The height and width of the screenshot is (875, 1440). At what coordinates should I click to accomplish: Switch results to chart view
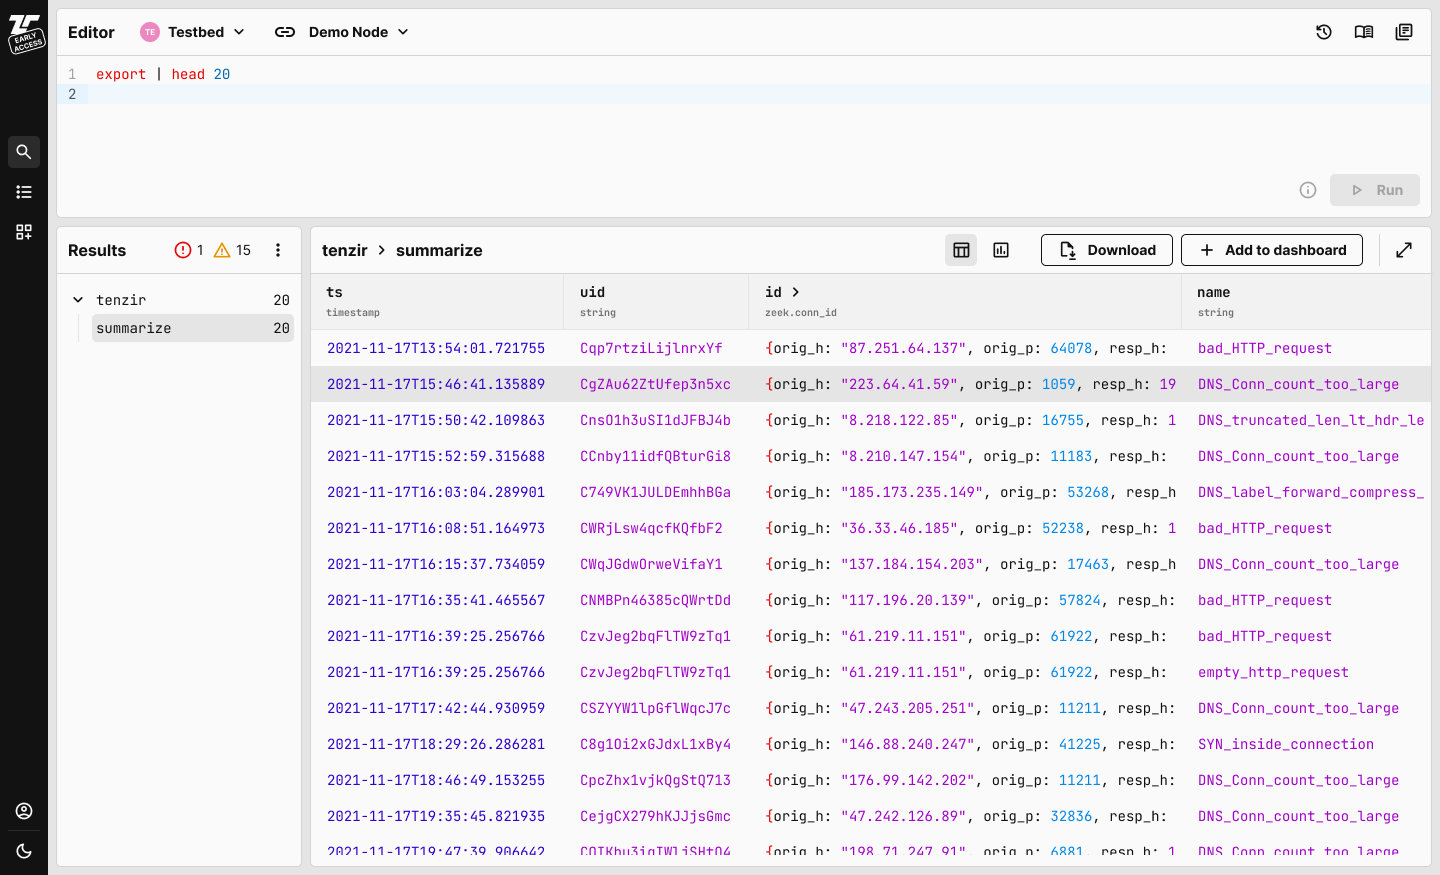pos(1001,250)
